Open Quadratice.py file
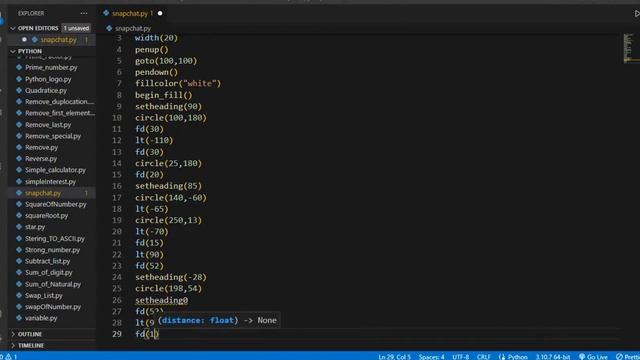This screenshot has height=360, width=640. pos(46,91)
